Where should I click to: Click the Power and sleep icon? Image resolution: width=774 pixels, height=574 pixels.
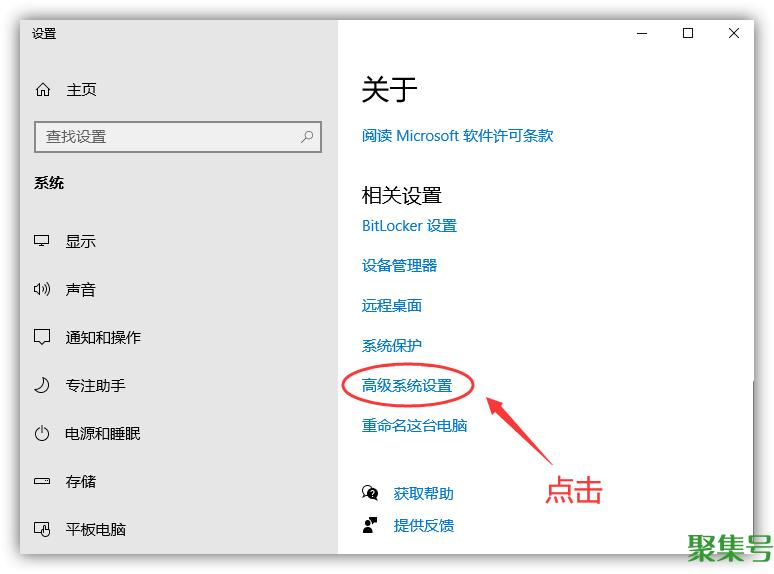point(42,433)
